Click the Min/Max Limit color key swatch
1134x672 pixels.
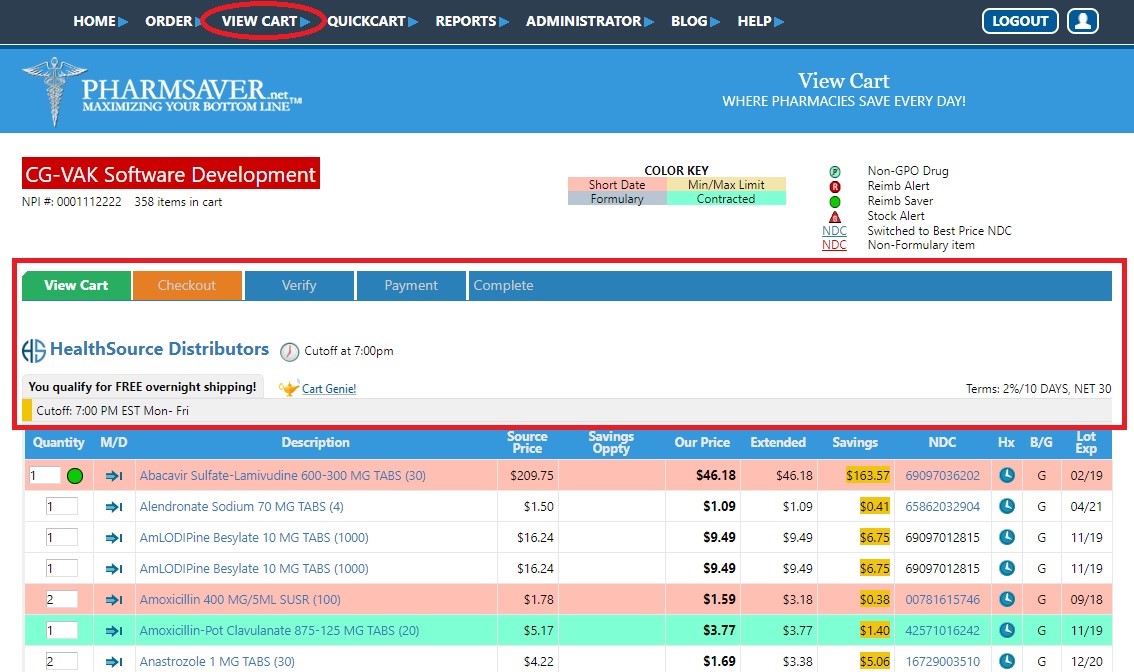tap(726, 184)
